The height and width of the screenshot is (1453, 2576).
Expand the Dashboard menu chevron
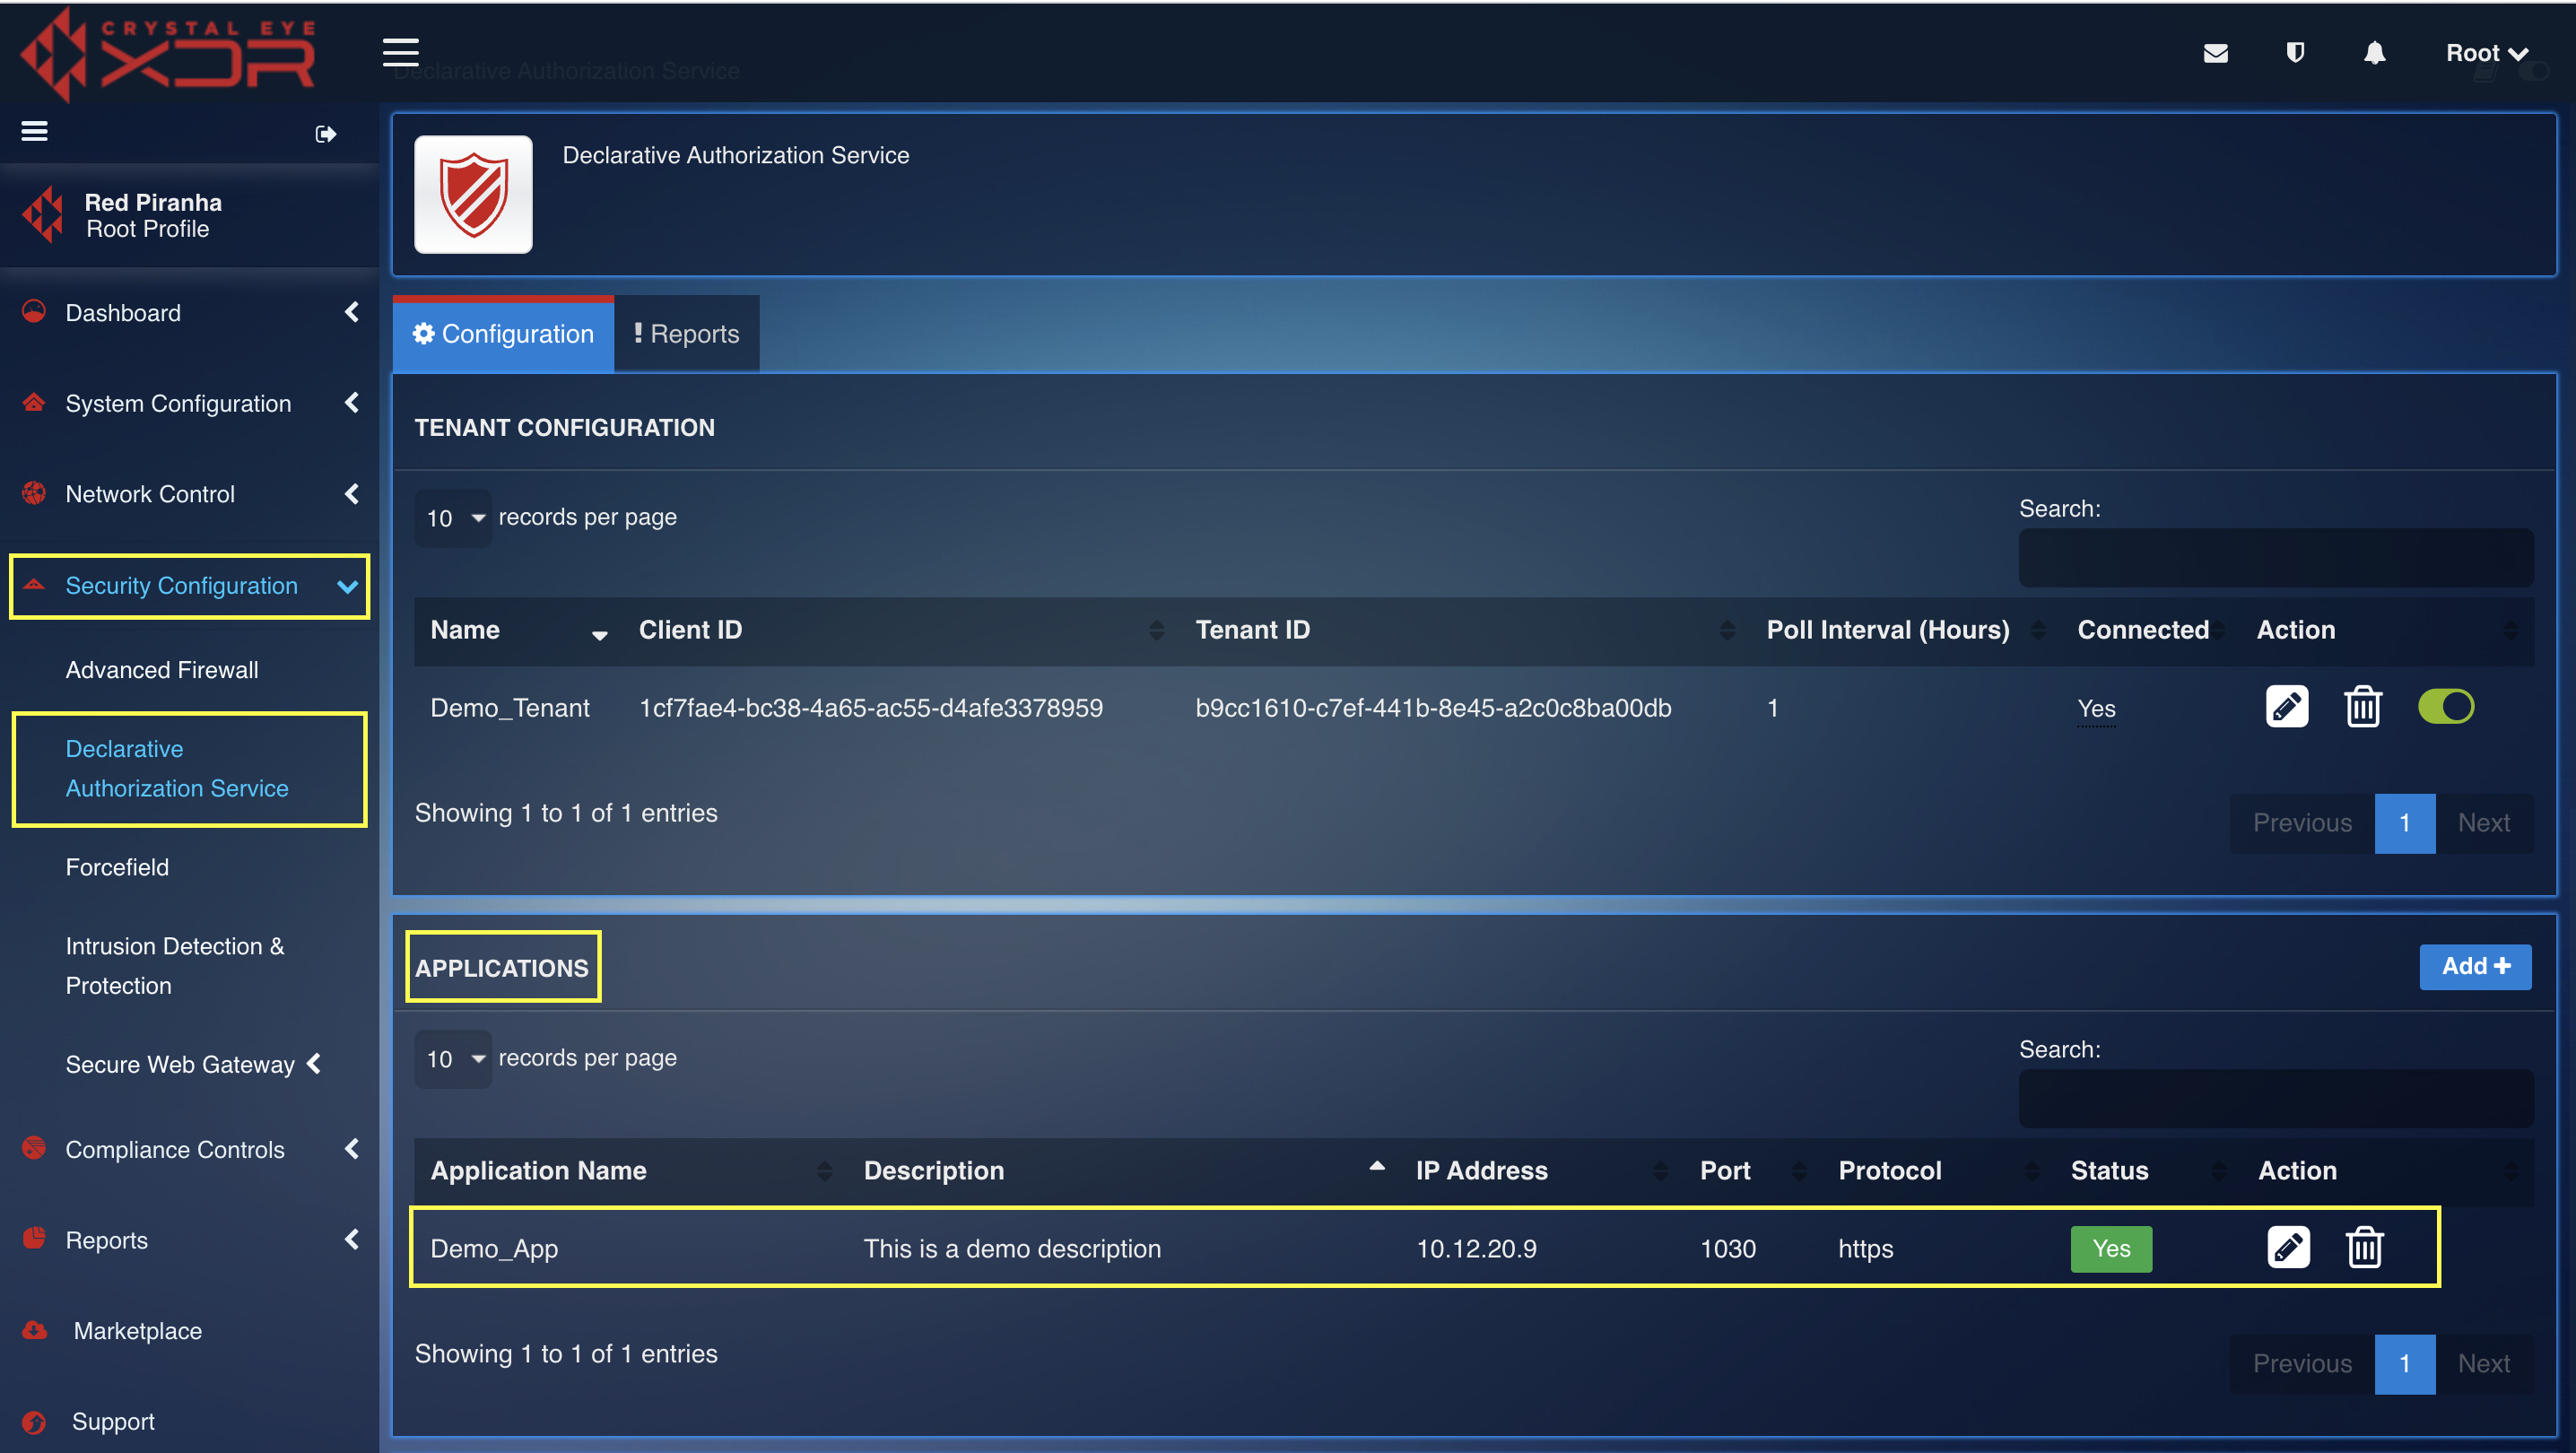(x=352, y=312)
